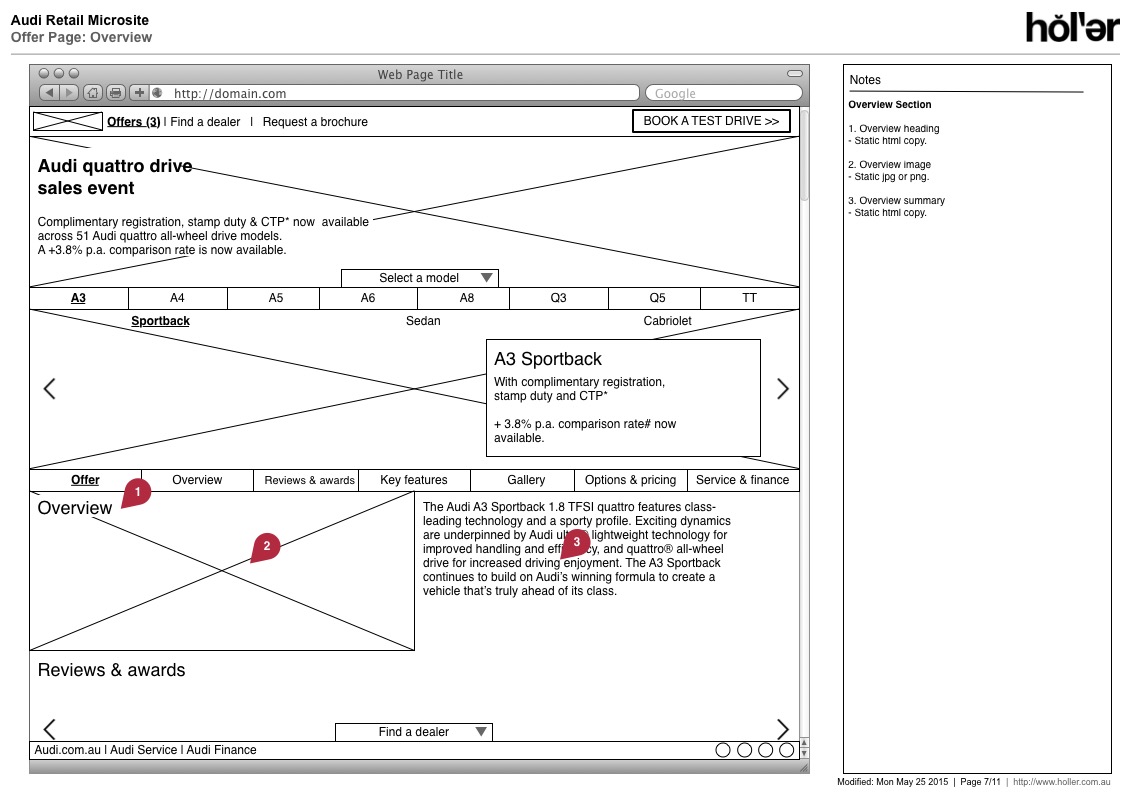Click the toolbar pill button in title bar
1132x806 pixels.
click(795, 73)
